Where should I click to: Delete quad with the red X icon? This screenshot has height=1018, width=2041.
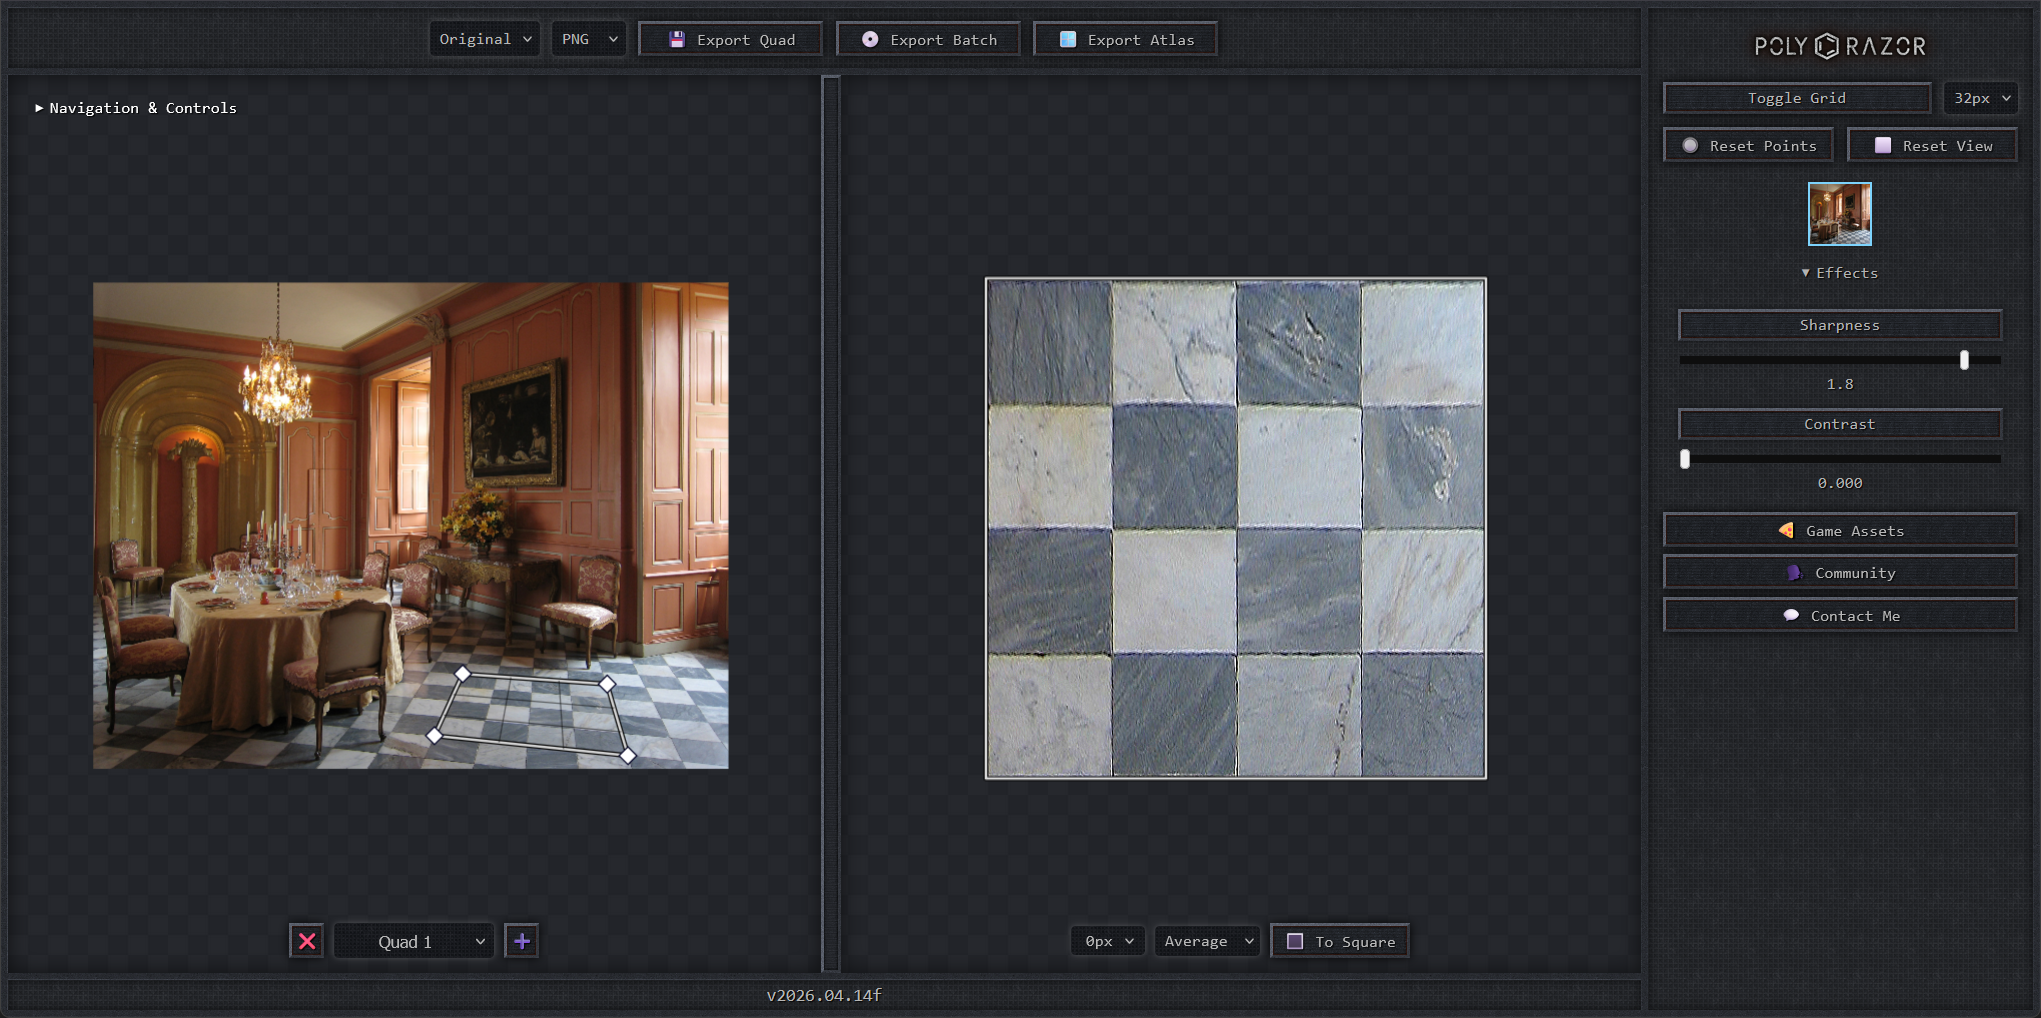coord(307,941)
